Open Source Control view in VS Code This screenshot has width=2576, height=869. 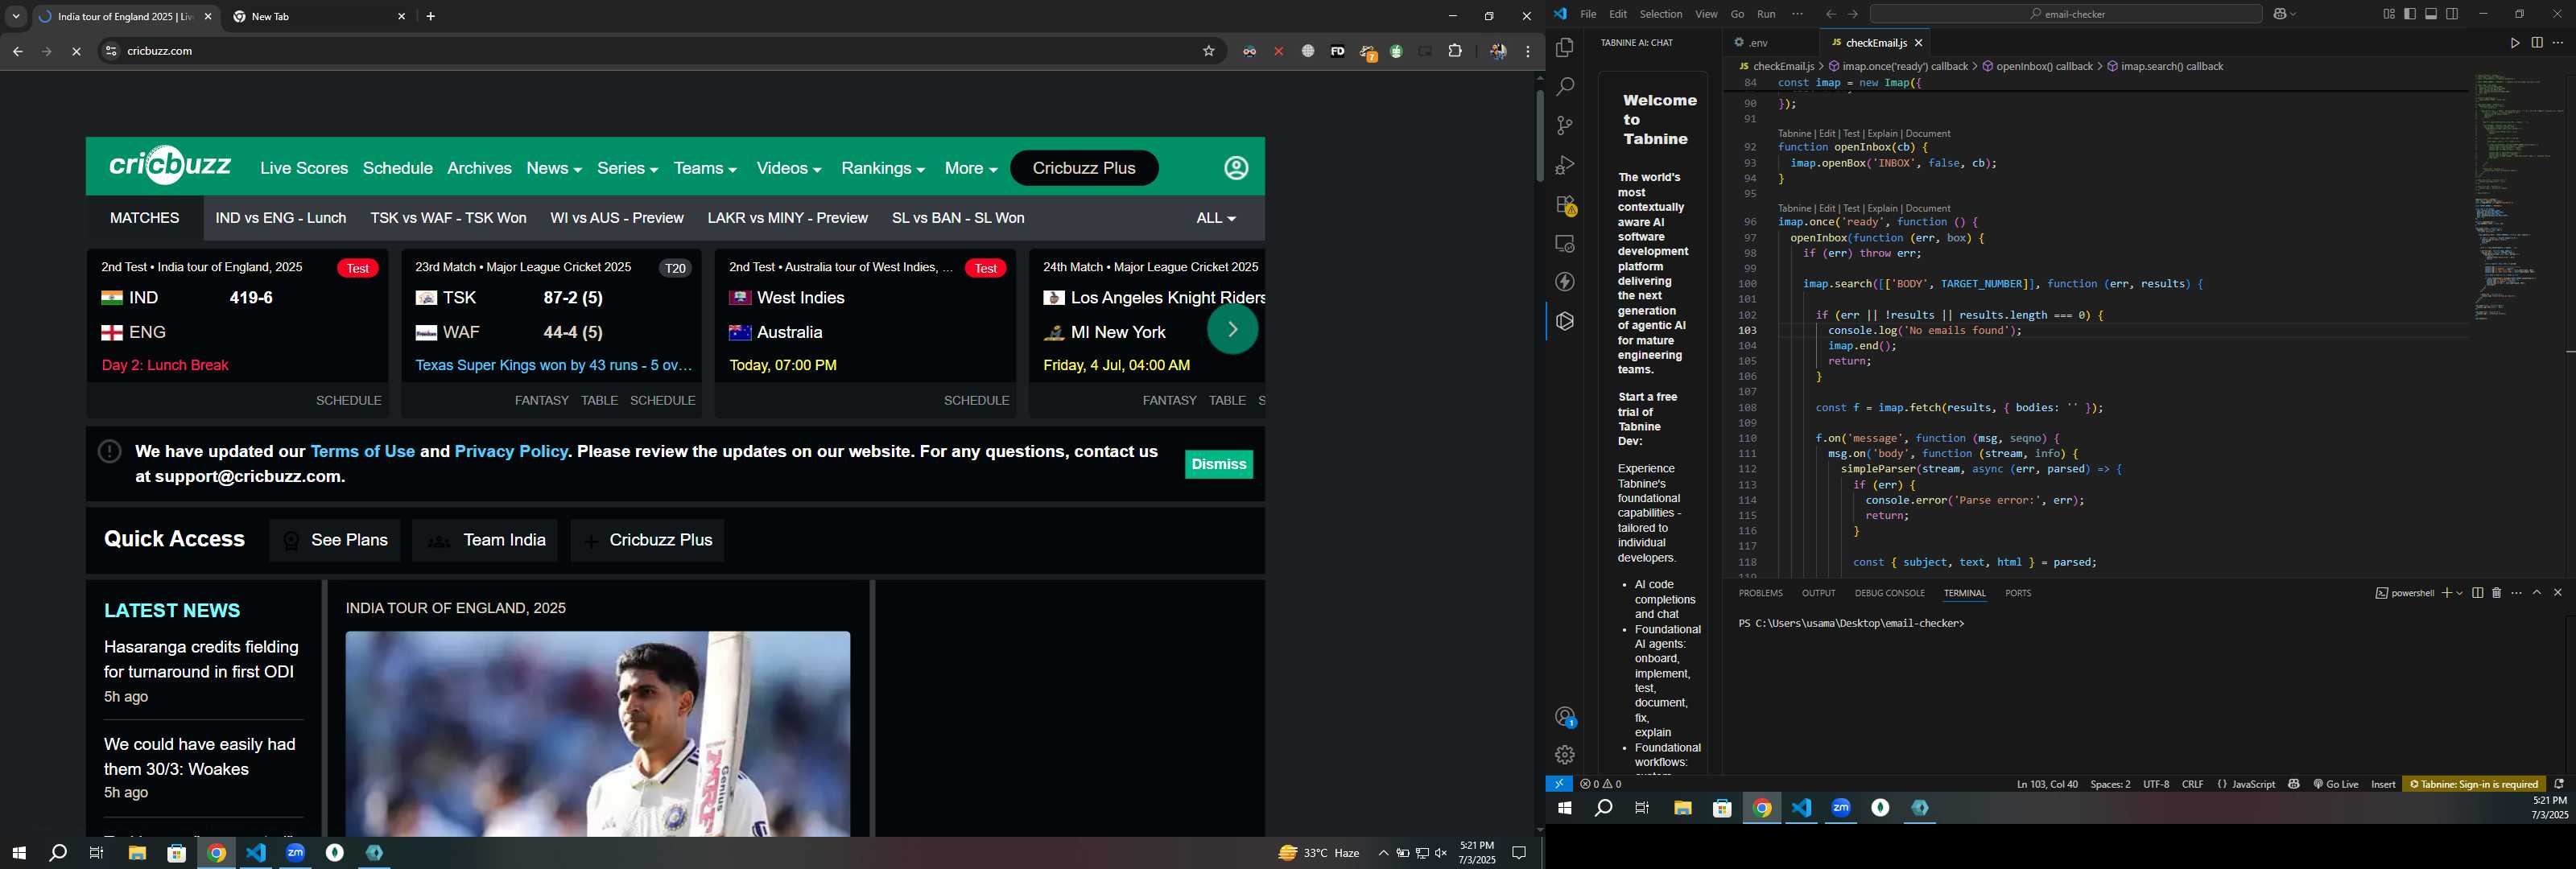1564,126
